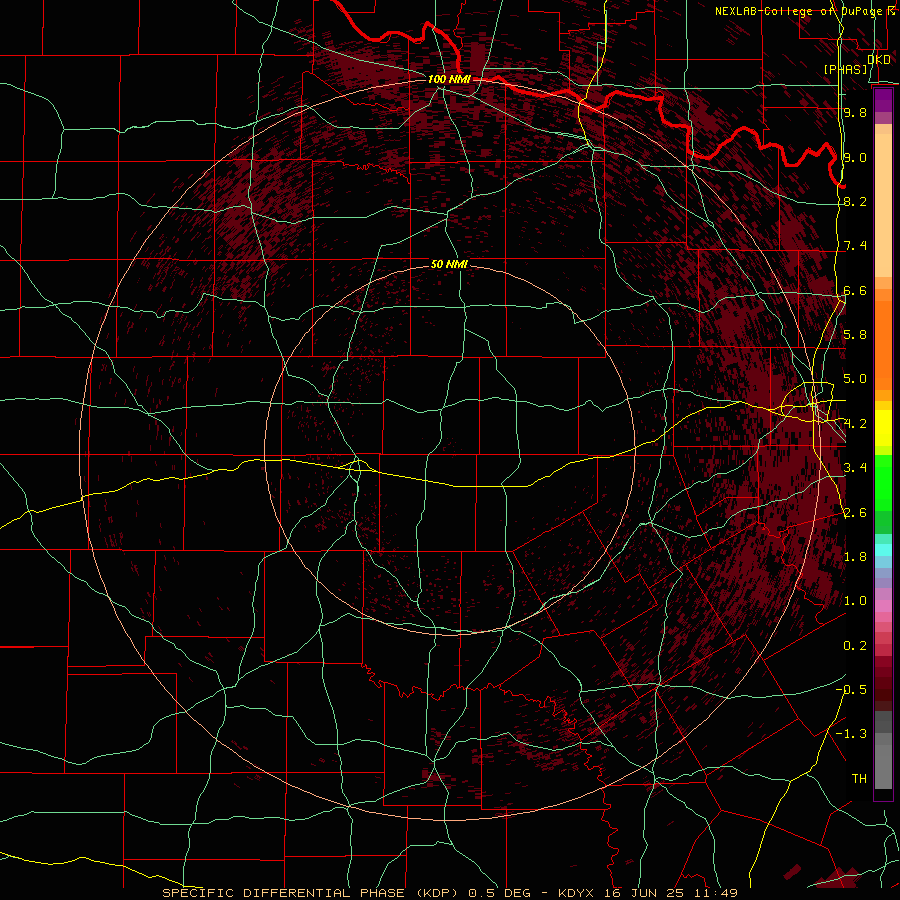Click the 9.0 value on the color scale
The width and height of the screenshot is (900, 900).
click(x=855, y=157)
